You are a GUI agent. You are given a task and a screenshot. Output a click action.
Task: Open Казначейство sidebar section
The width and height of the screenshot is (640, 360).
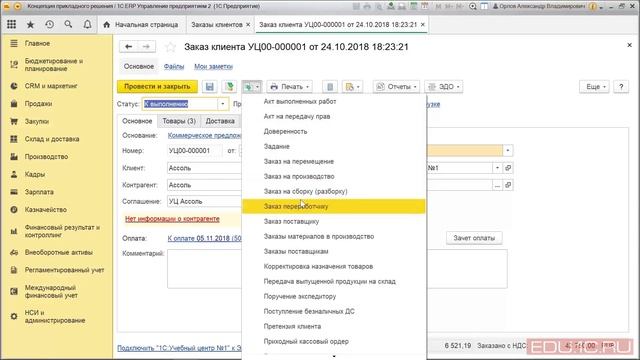[x=56, y=209]
